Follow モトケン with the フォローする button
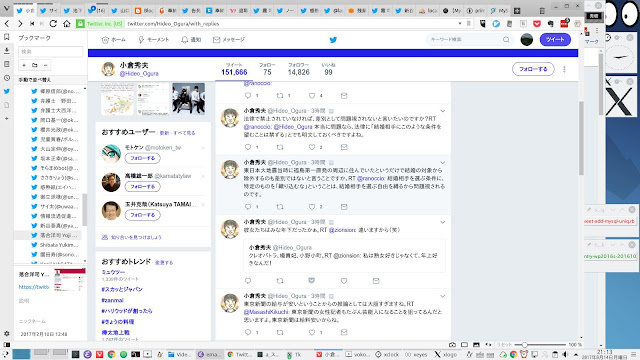 (142, 158)
